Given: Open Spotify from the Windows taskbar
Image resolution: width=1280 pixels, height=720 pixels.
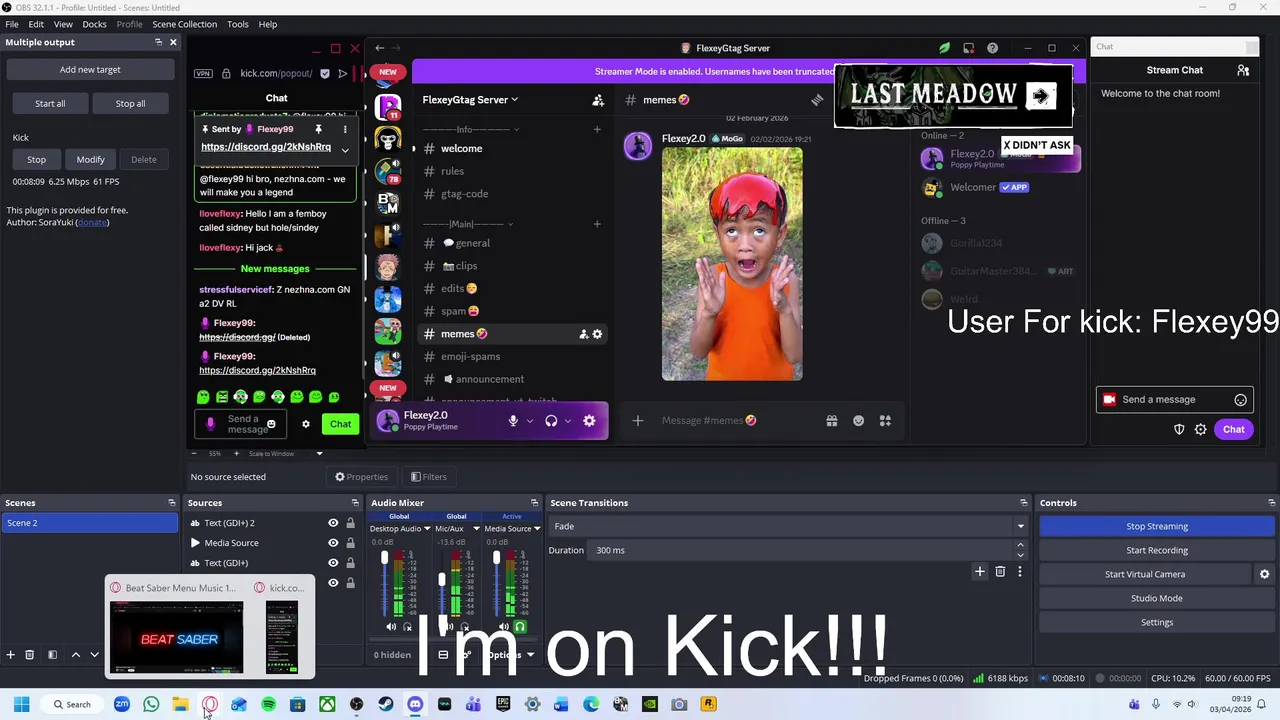Looking at the screenshot, I should point(268,704).
